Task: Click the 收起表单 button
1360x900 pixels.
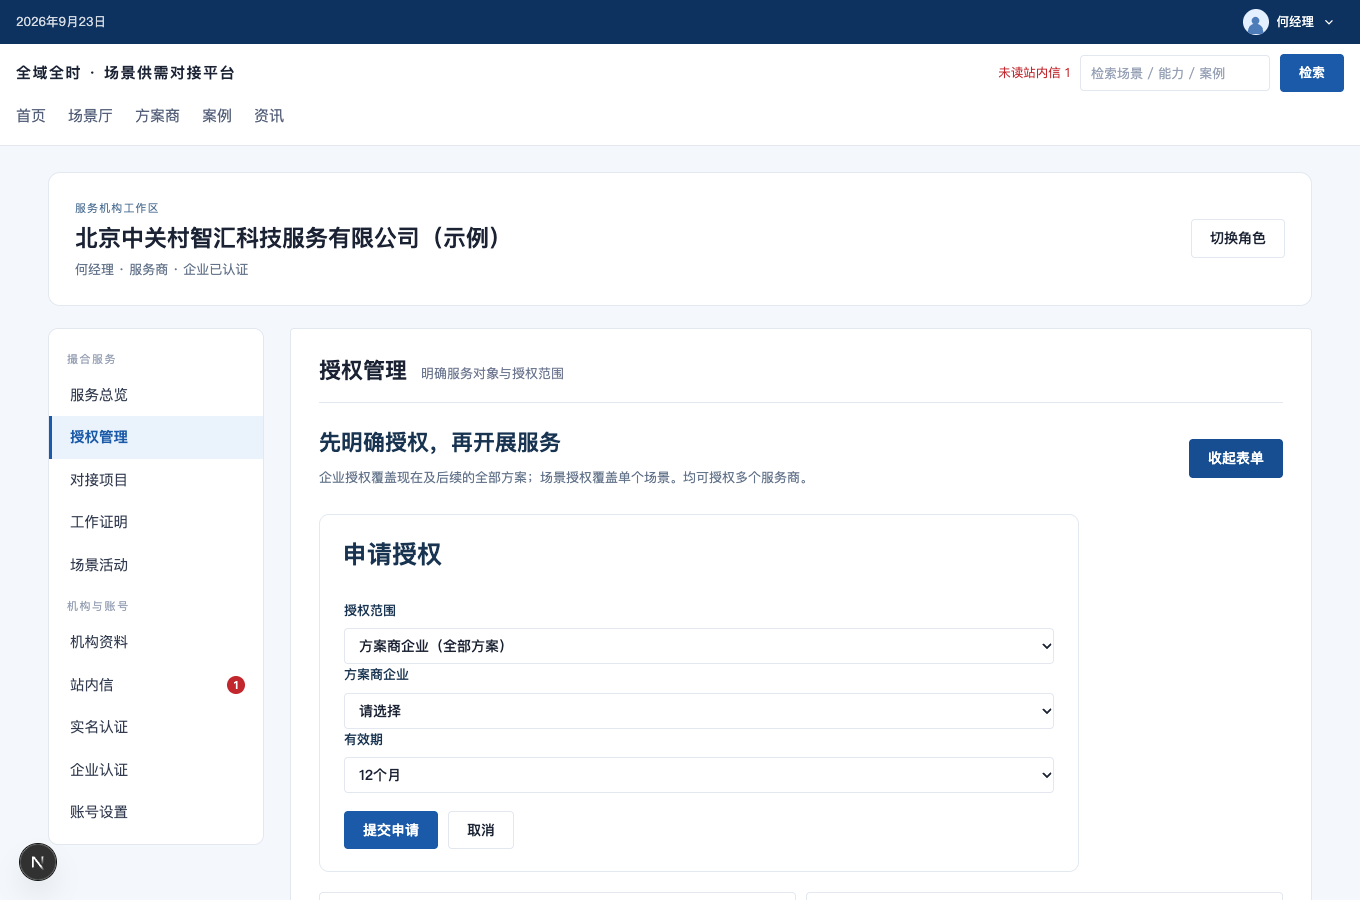Action: [1236, 458]
